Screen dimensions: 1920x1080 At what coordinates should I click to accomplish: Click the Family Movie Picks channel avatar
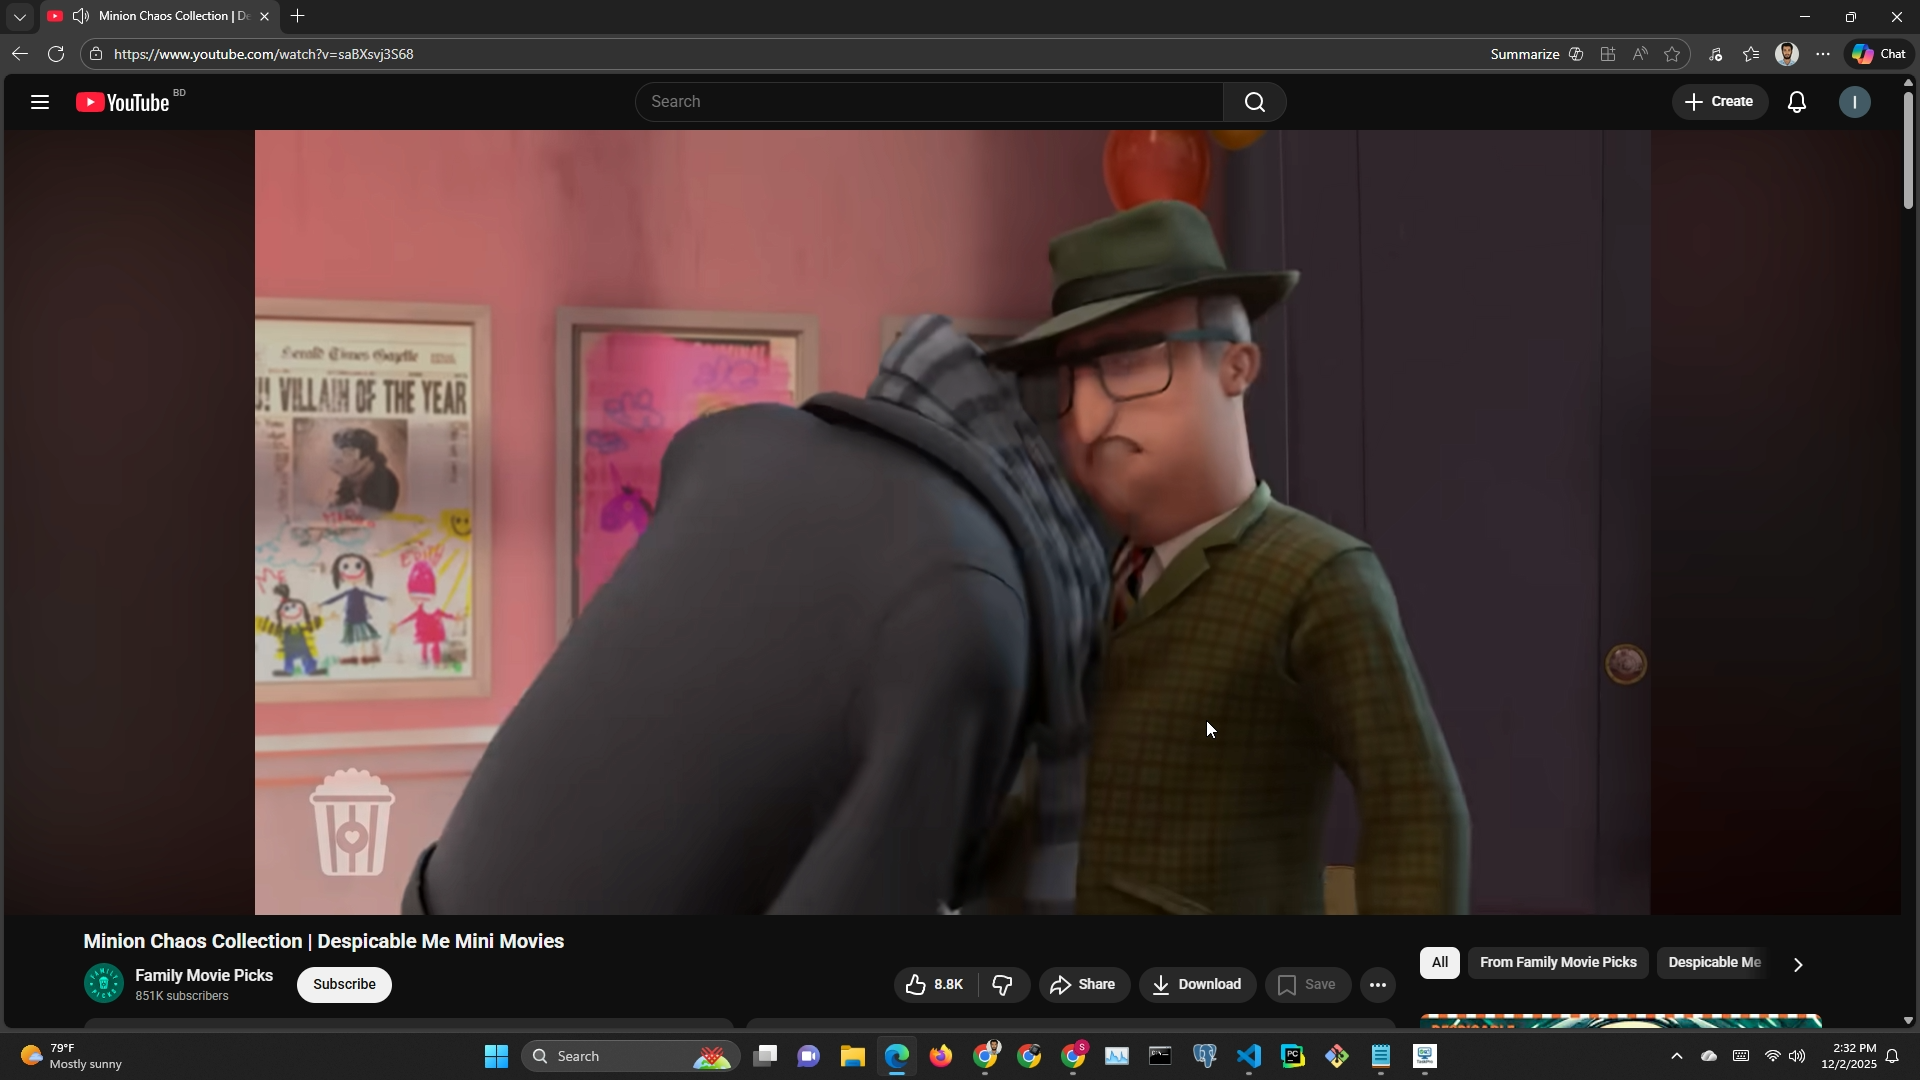(104, 984)
